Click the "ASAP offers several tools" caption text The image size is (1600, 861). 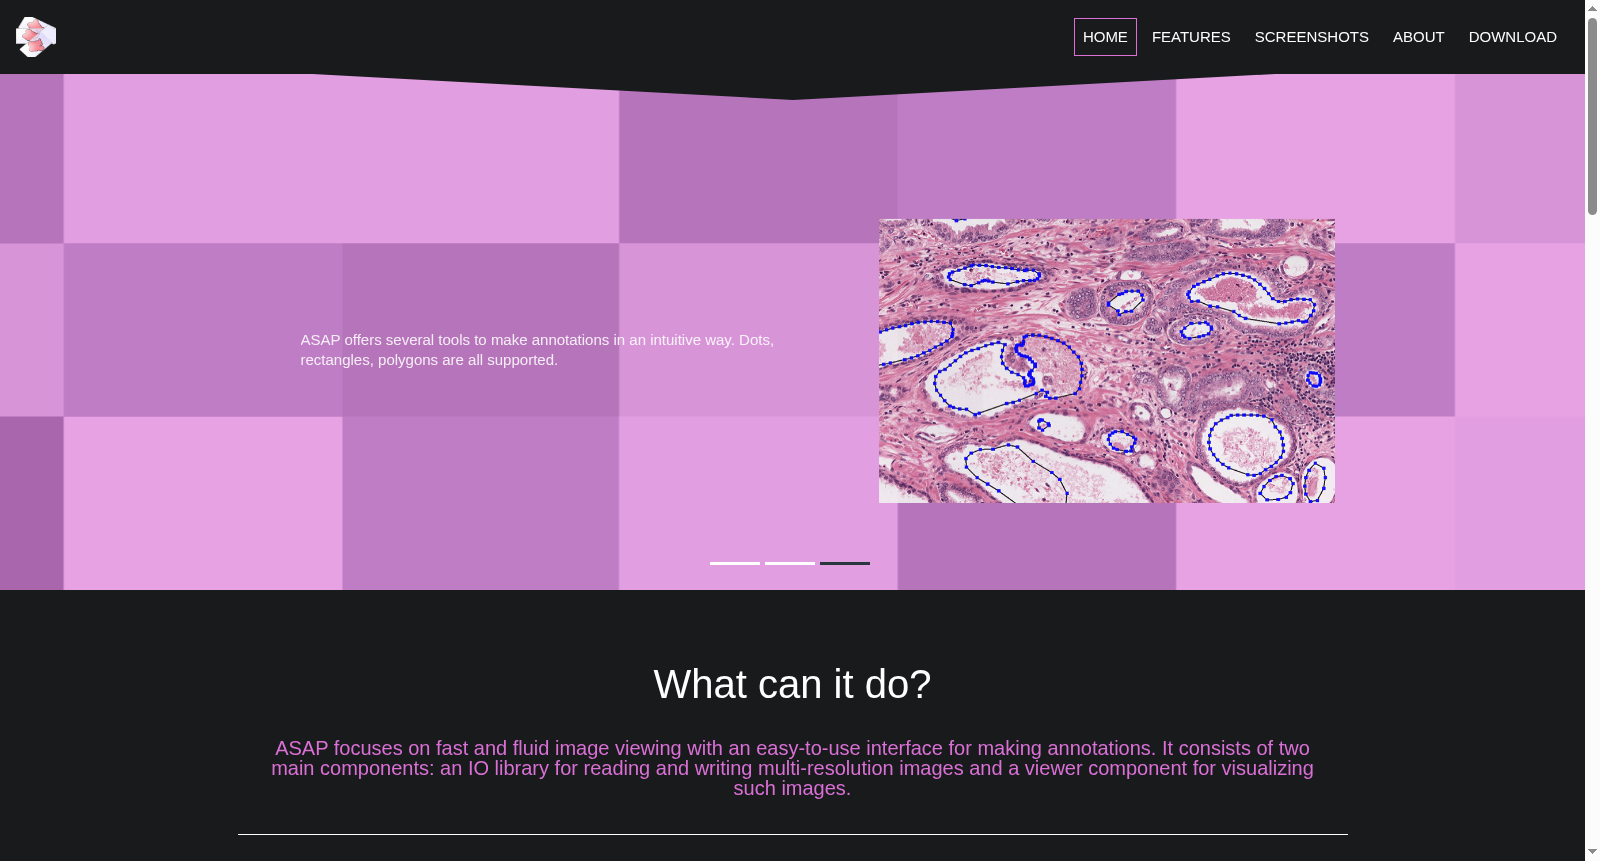click(x=537, y=350)
